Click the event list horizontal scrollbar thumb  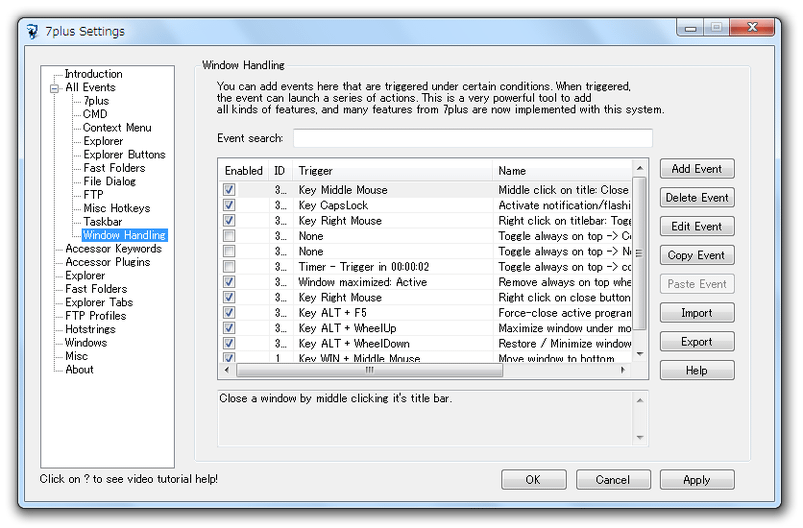click(369, 370)
